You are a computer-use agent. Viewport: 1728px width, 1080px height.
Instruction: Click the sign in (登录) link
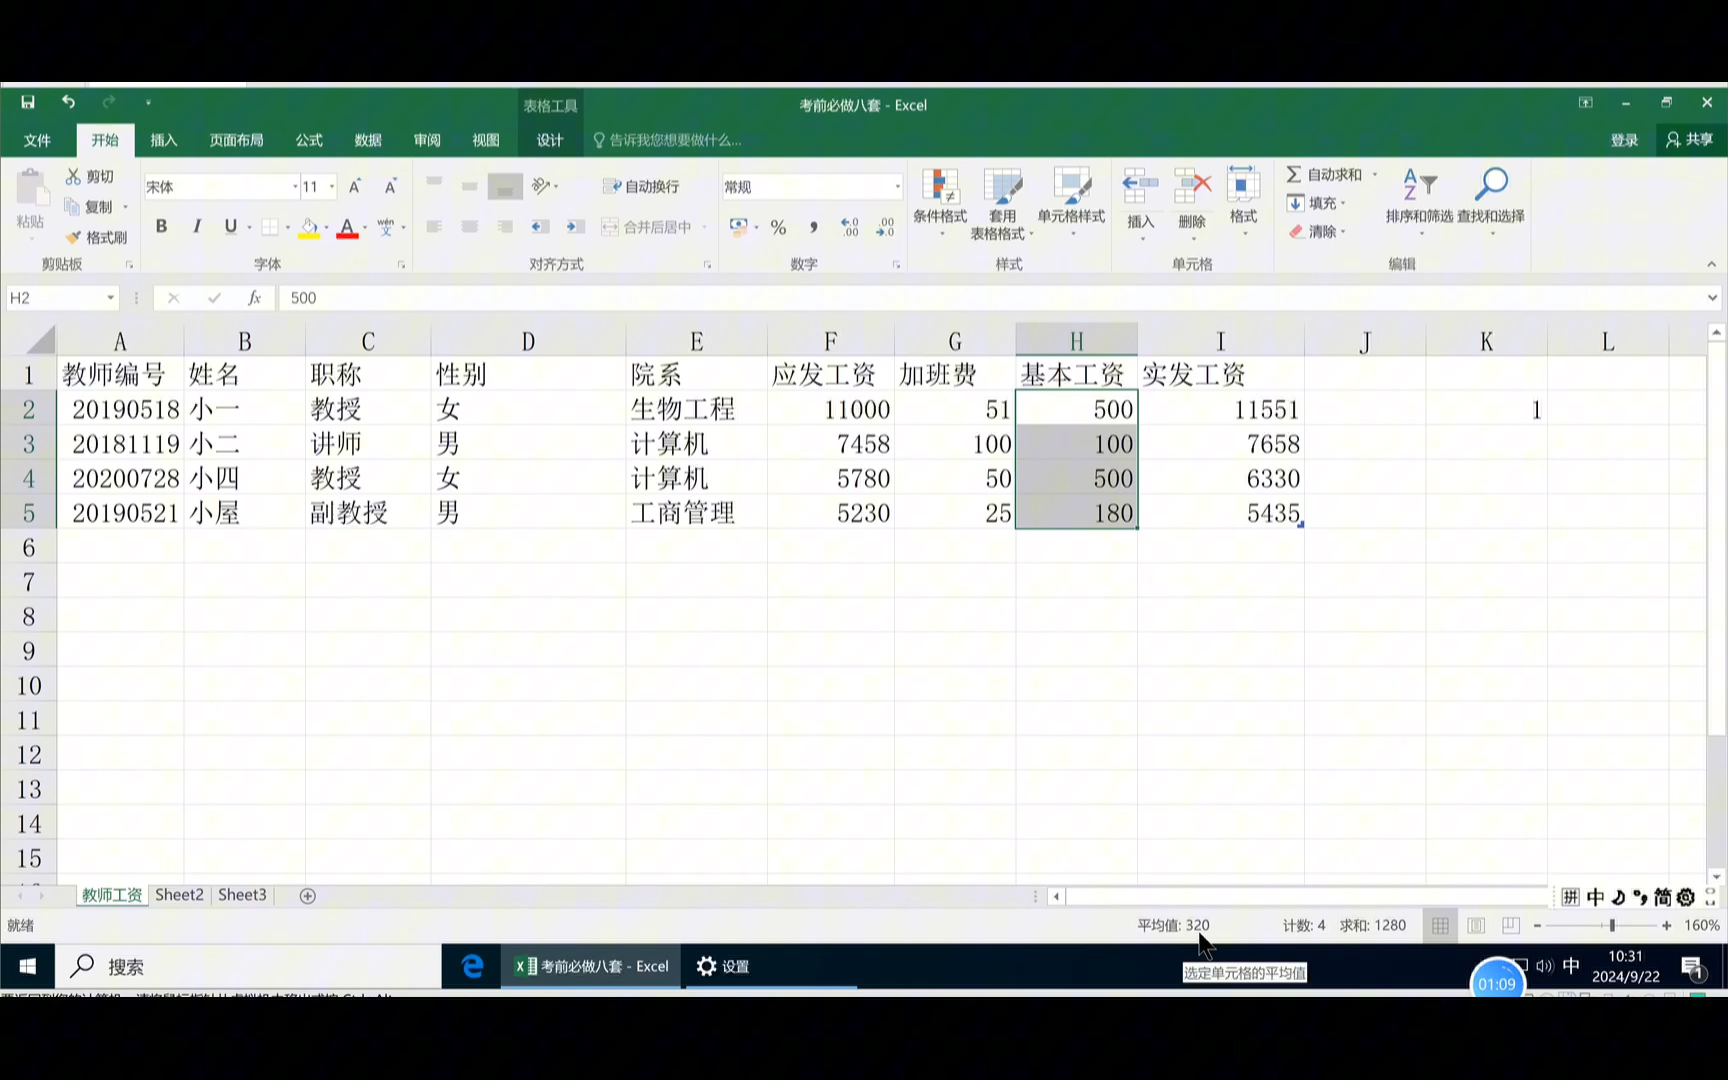[1625, 140]
